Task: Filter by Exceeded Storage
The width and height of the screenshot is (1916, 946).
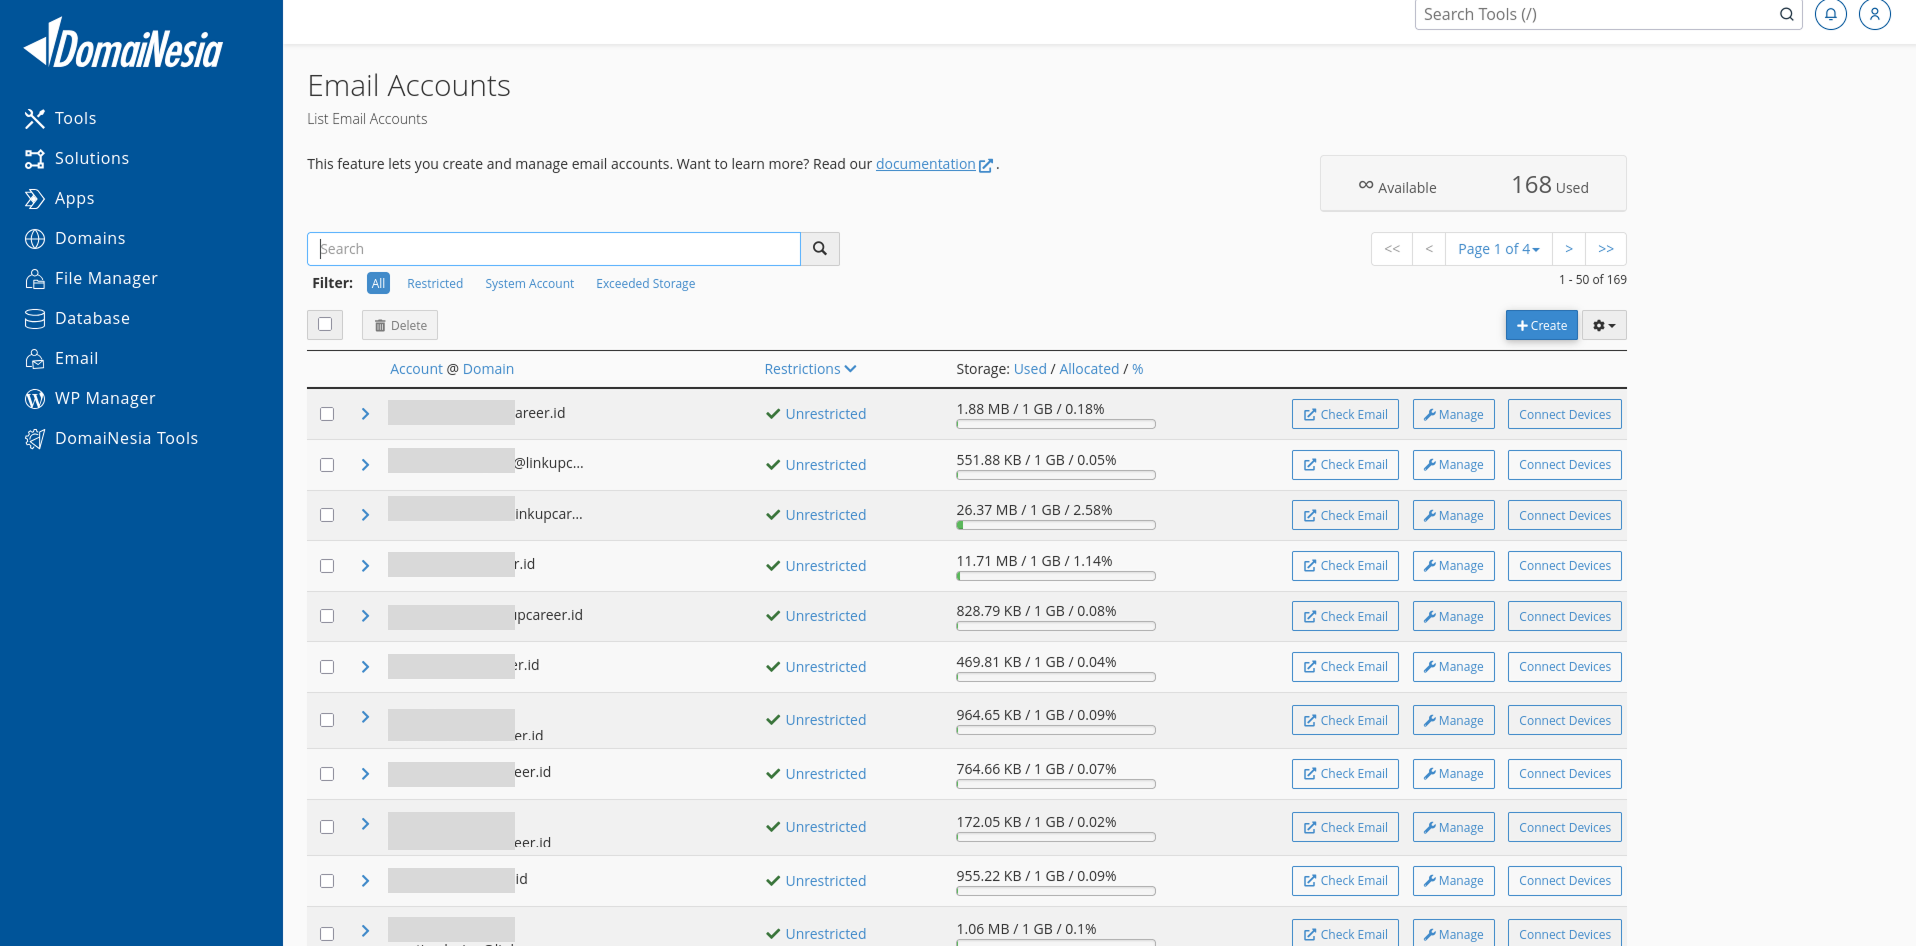Action: pyautogui.click(x=645, y=284)
